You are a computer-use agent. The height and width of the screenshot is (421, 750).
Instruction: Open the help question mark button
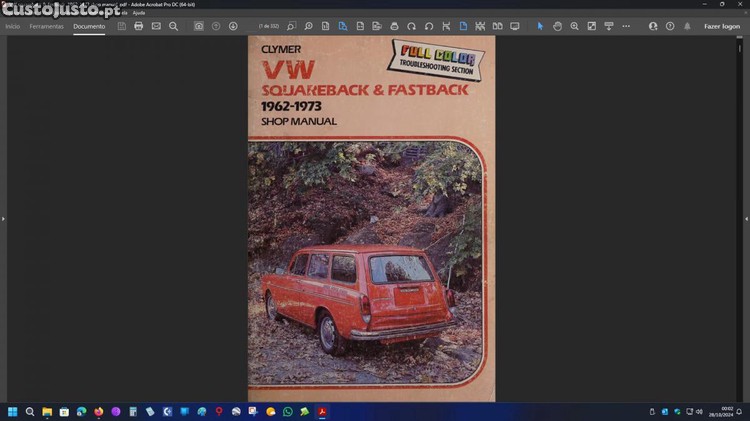[670, 26]
